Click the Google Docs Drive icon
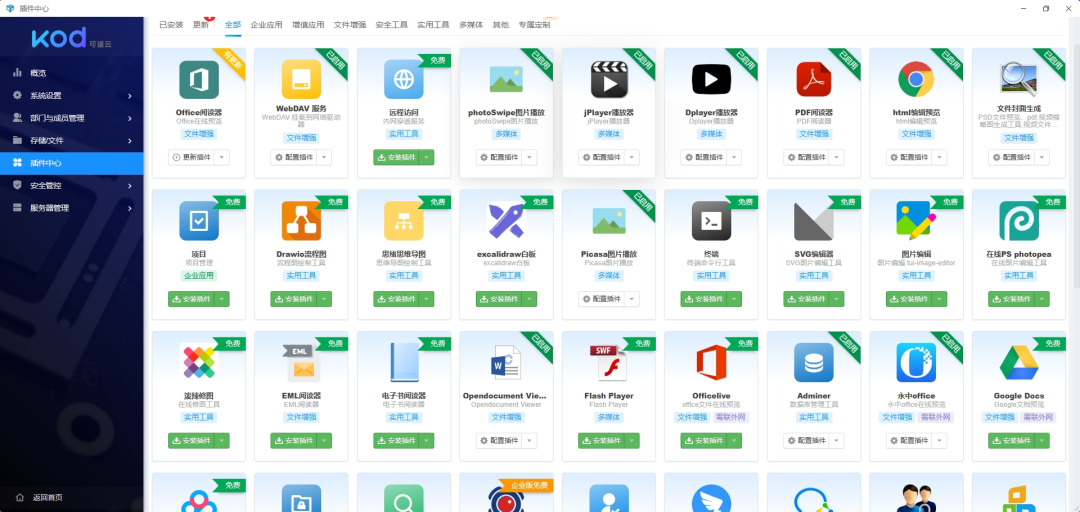The height and width of the screenshot is (512, 1080). [1019, 362]
